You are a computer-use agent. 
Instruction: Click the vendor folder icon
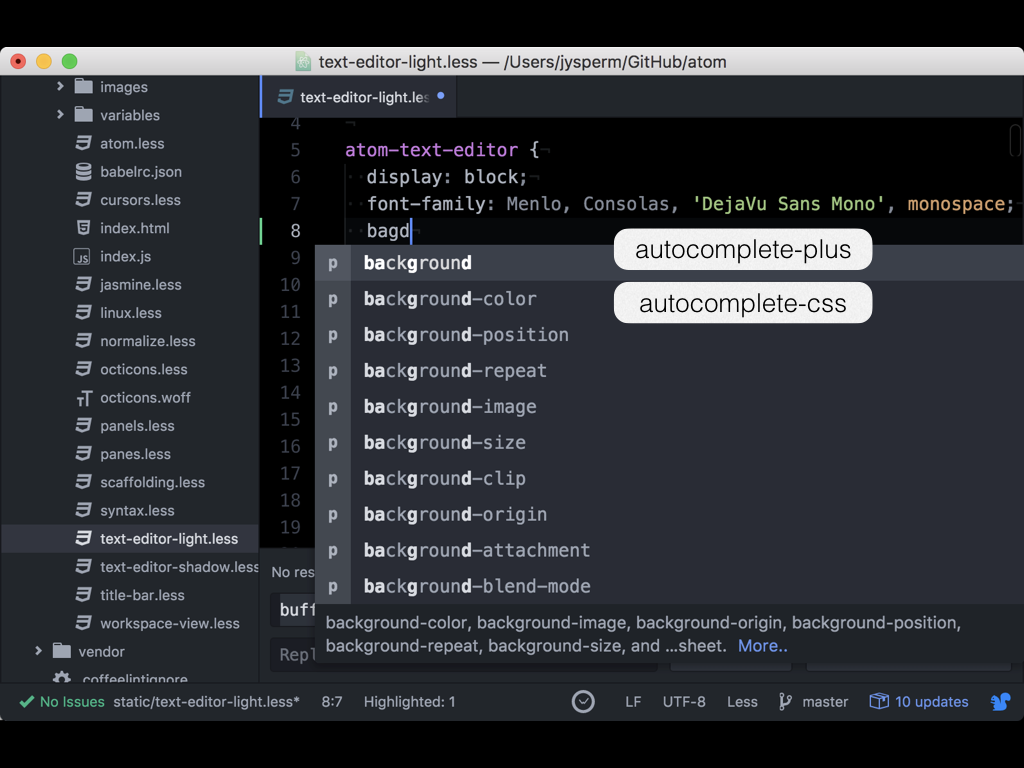(62, 651)
